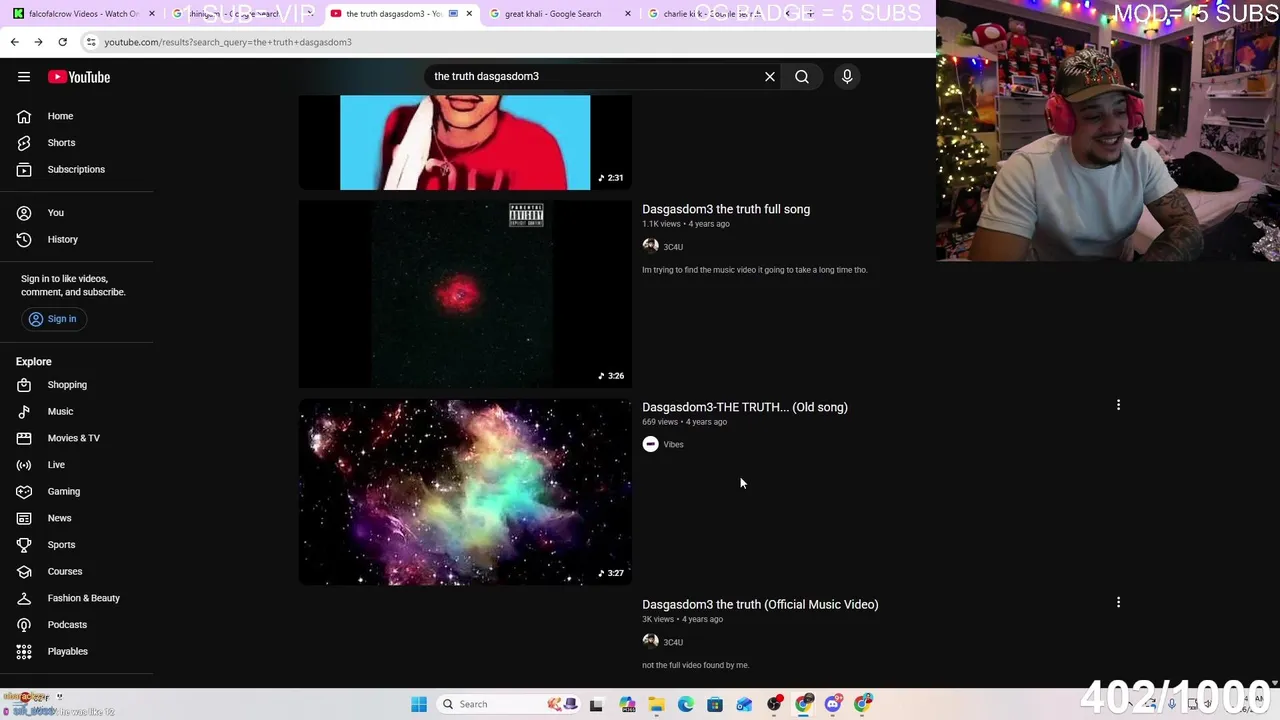Open Discord from the taskbar
This screenshot has height=720, width=1280.
point(833,704)
